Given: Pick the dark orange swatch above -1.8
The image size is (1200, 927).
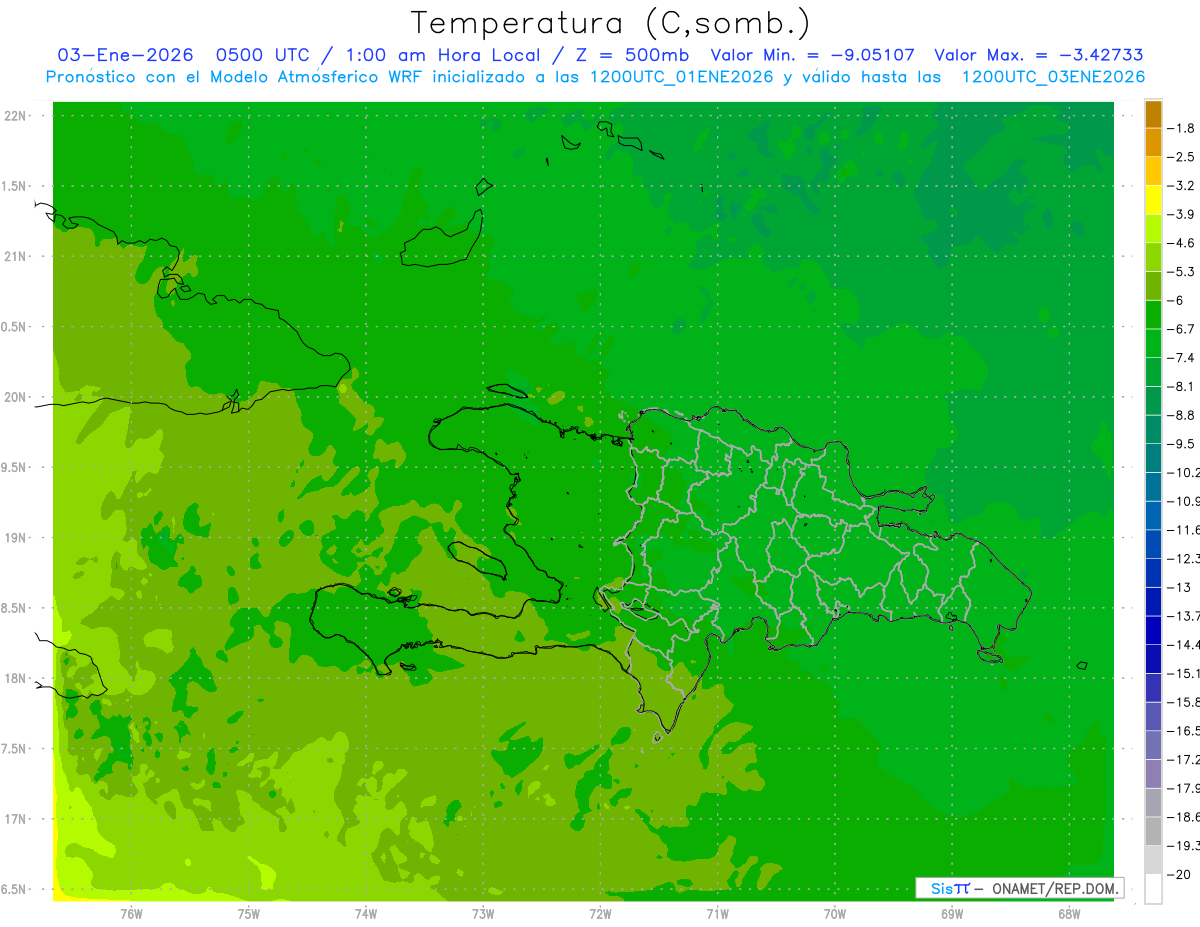Looking at the screenshot, I should point(1153,114).
